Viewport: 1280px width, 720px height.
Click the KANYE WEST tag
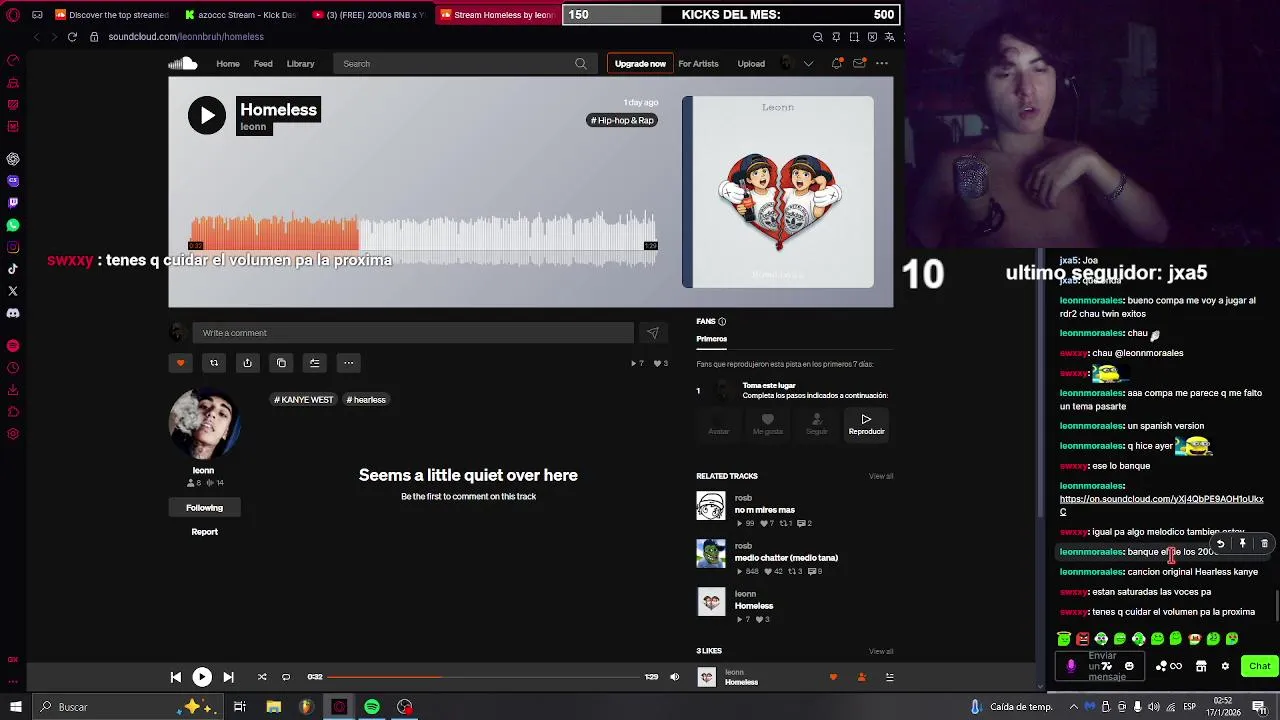pyautogui.click(x=304, y=400)
